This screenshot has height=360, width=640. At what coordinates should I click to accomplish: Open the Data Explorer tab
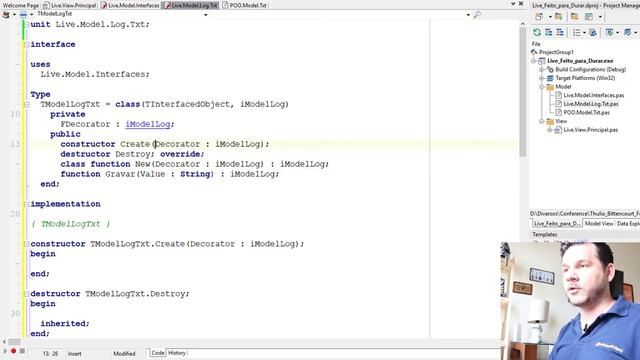tap(628, 224)
